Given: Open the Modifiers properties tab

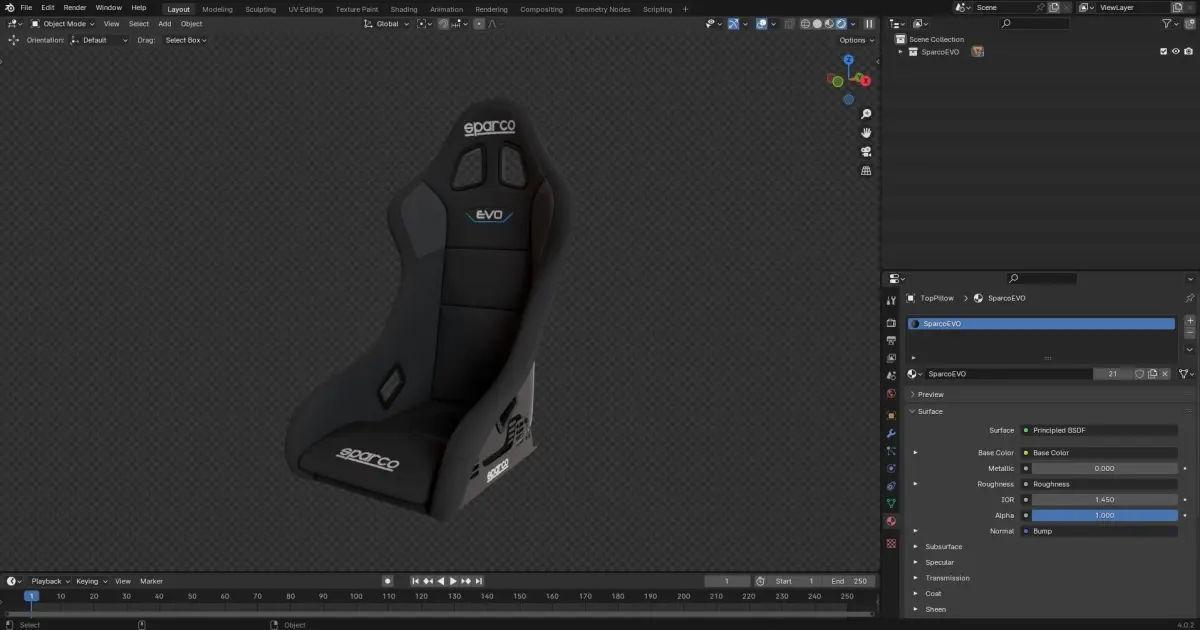Looking at the screenshot, I should coord(891,433).
